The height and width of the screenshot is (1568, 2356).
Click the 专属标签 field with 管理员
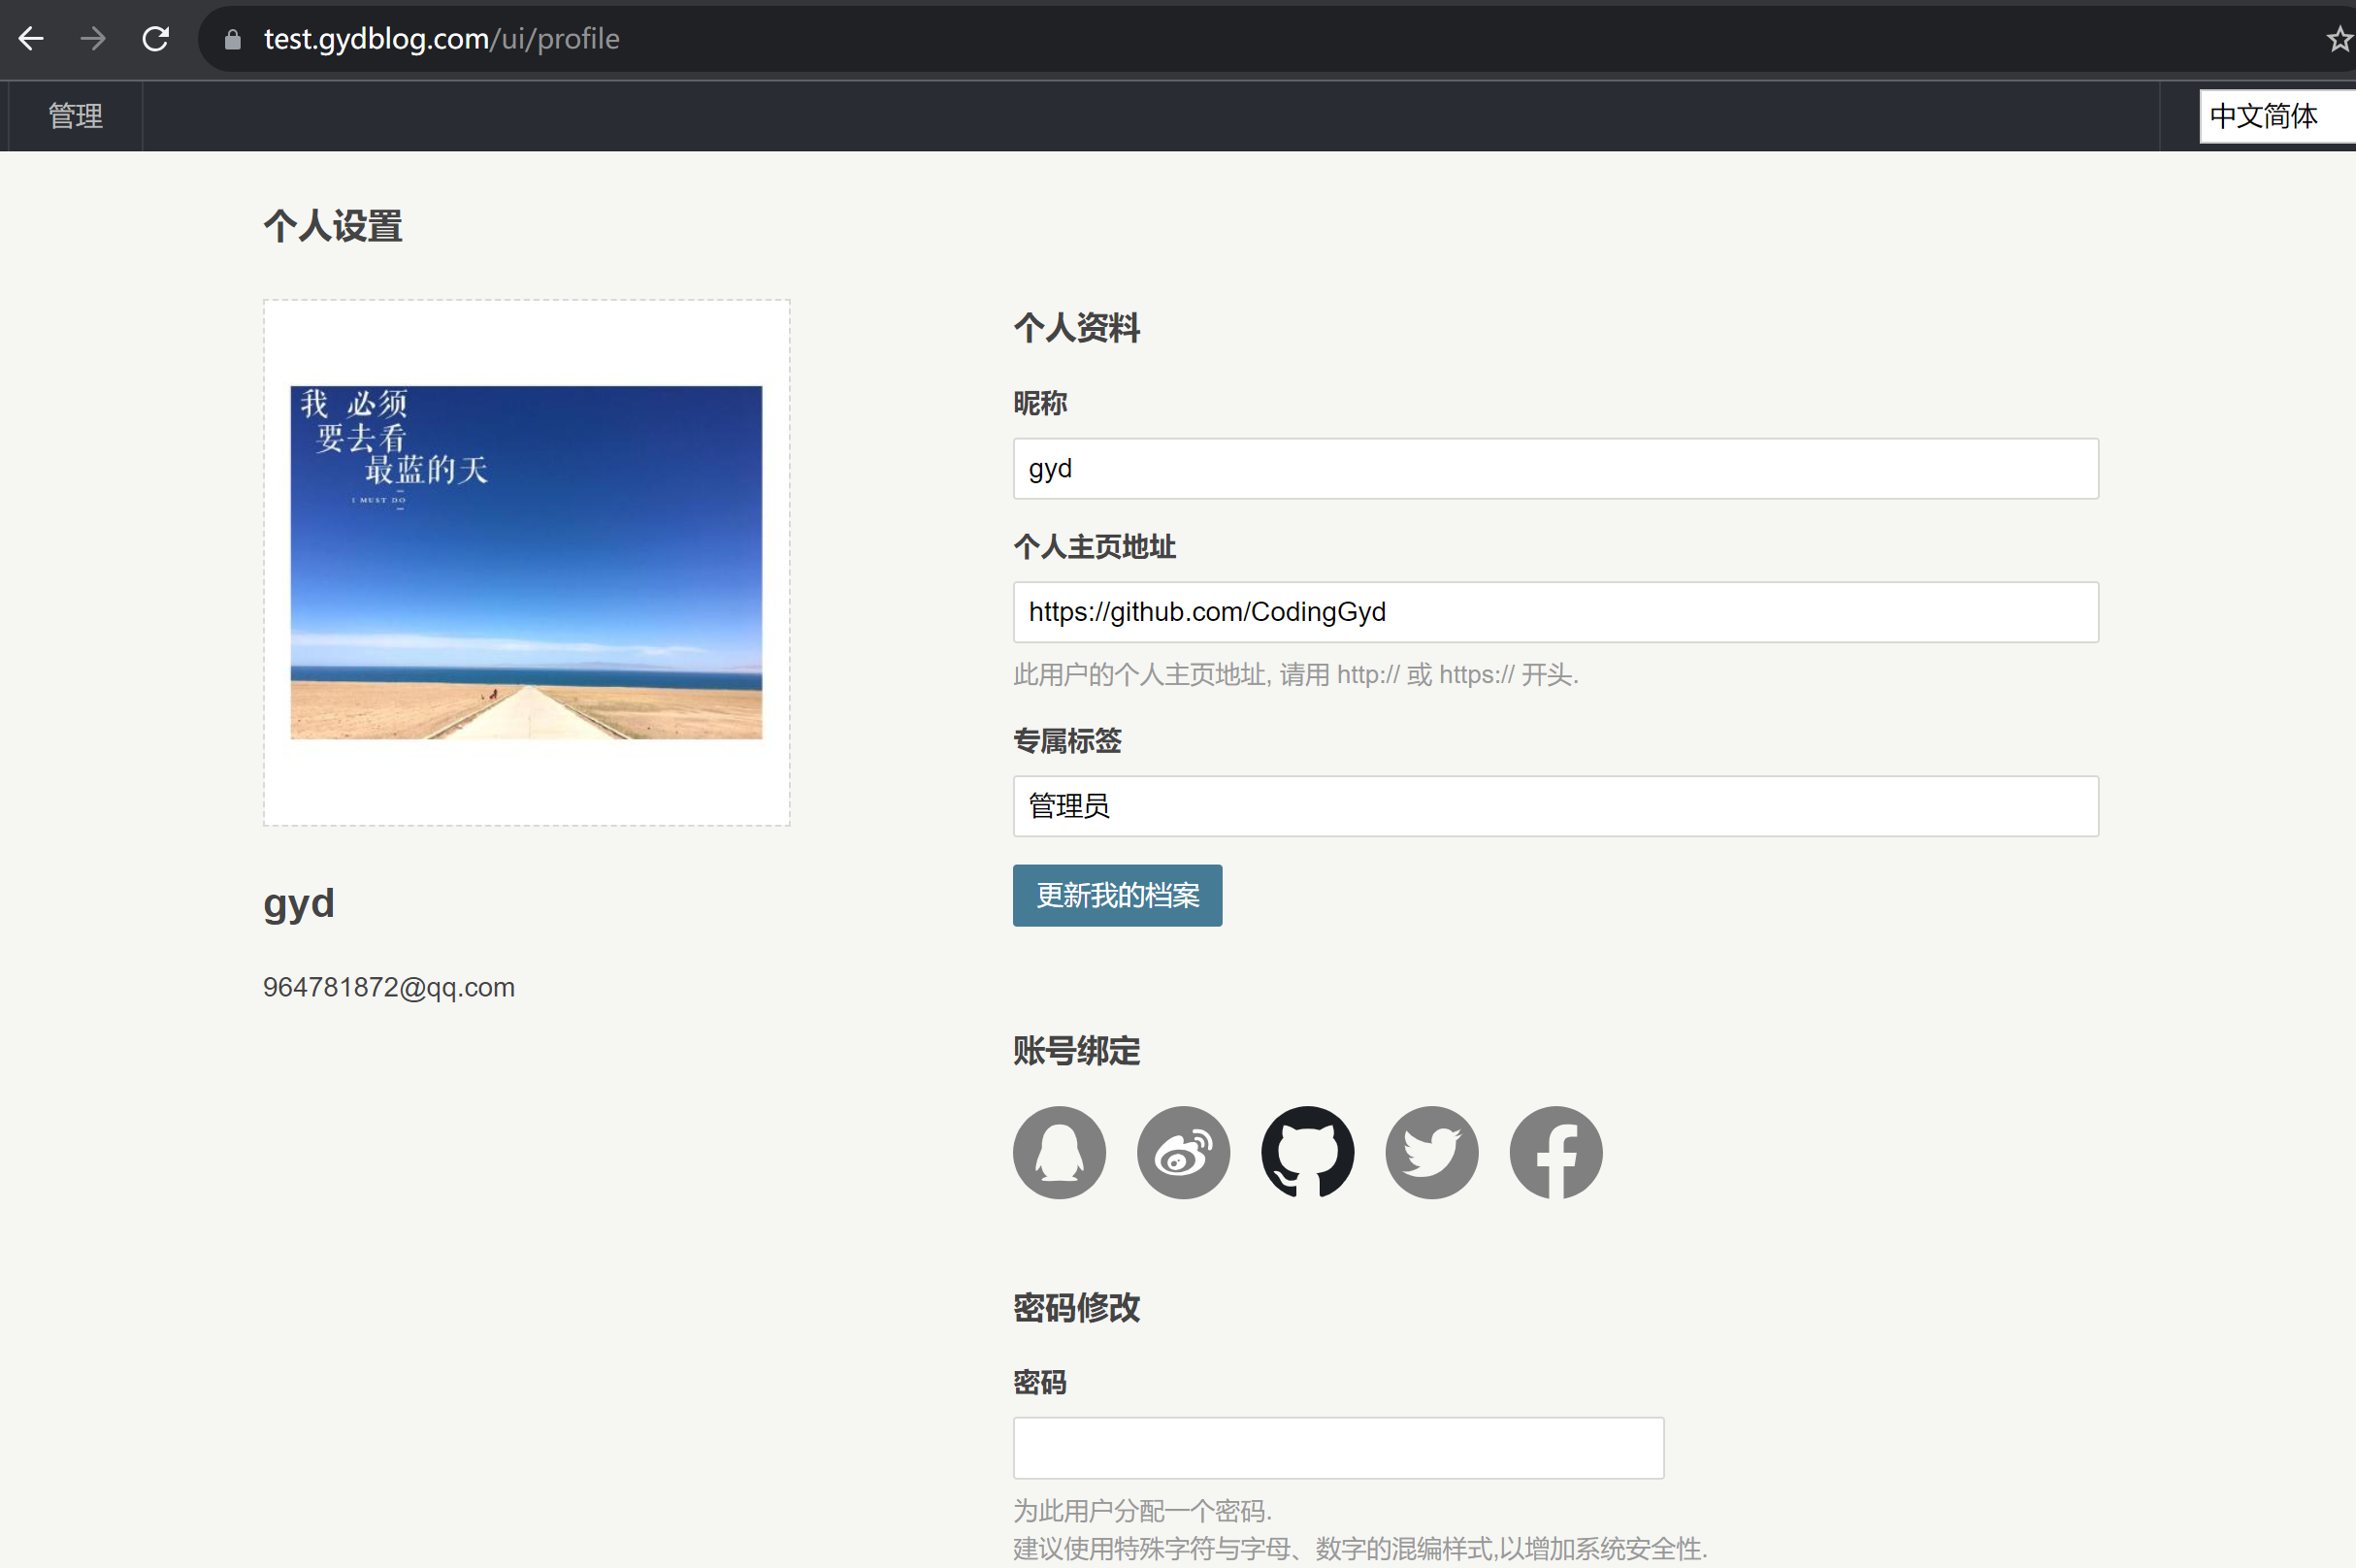click(1555, 806)
